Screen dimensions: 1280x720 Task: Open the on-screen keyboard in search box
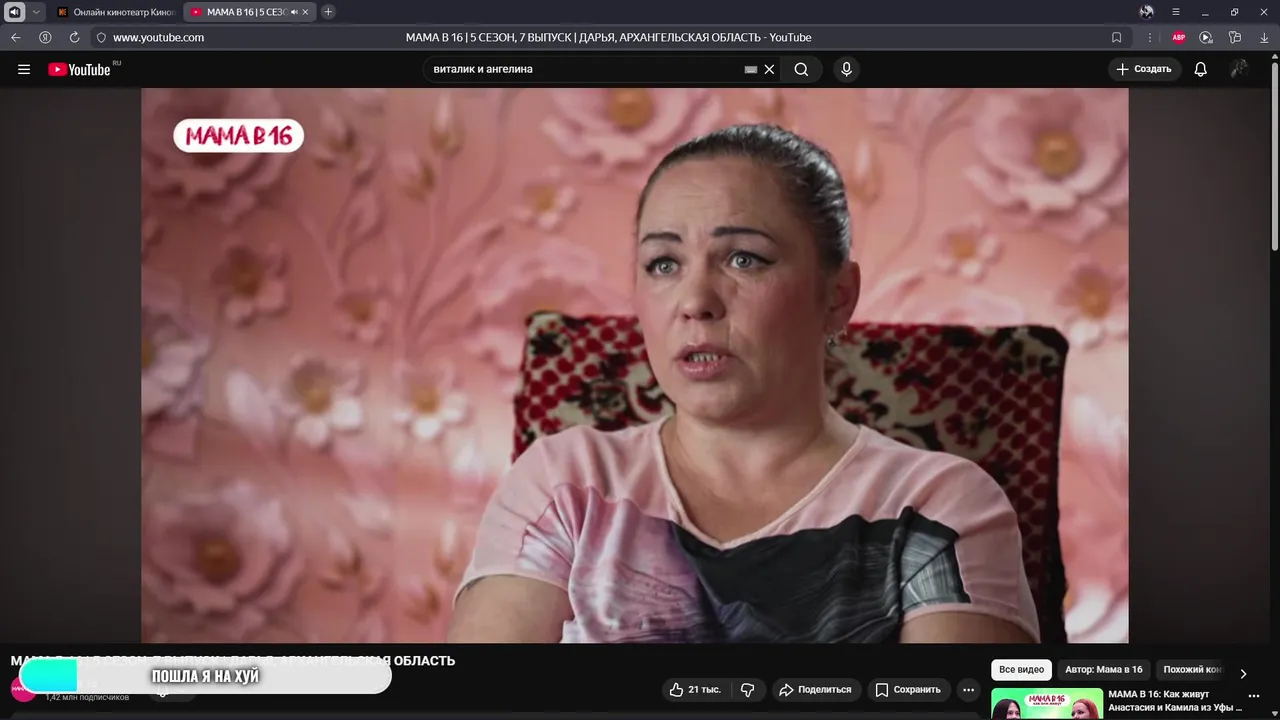[751, 69]
